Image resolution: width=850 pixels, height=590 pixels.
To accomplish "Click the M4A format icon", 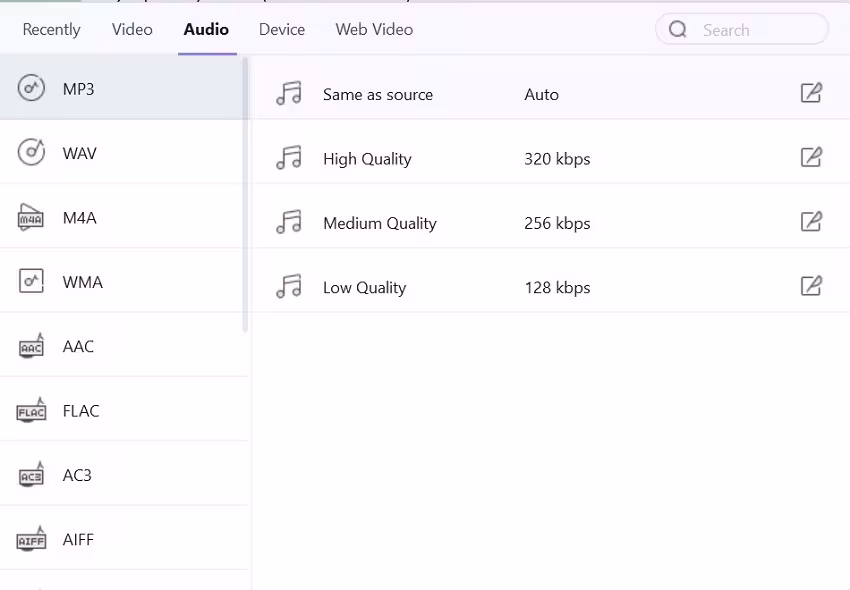I will click(x=32, y=218).
